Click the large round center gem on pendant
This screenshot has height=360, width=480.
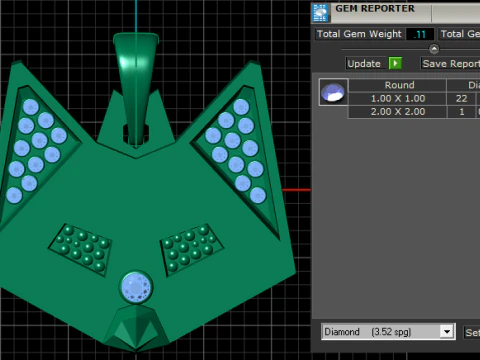(x=136, y=287)
